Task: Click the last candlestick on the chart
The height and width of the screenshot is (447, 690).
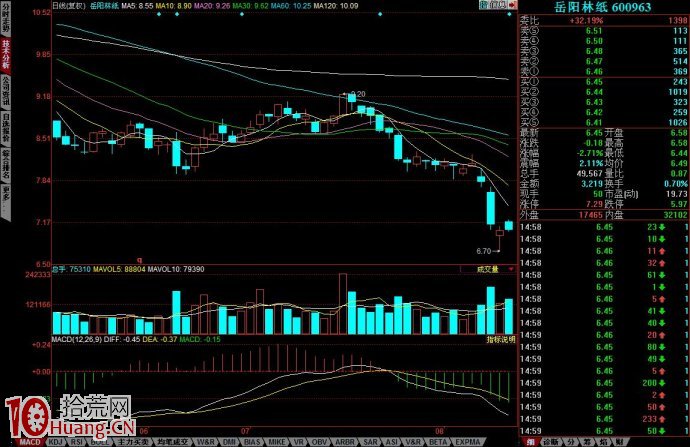Action: 509,225
